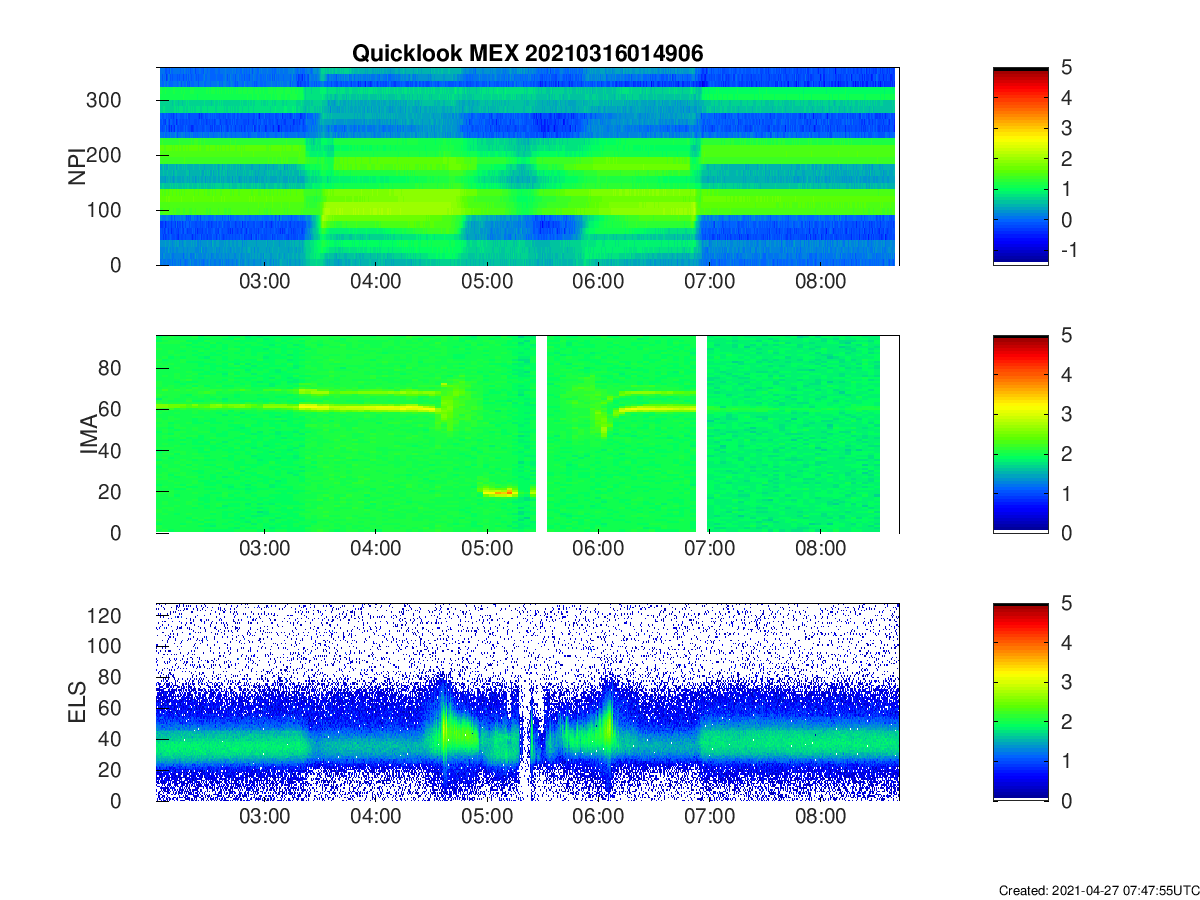Click the 5 label on IMA colorbar

(x=1065, y=335)
